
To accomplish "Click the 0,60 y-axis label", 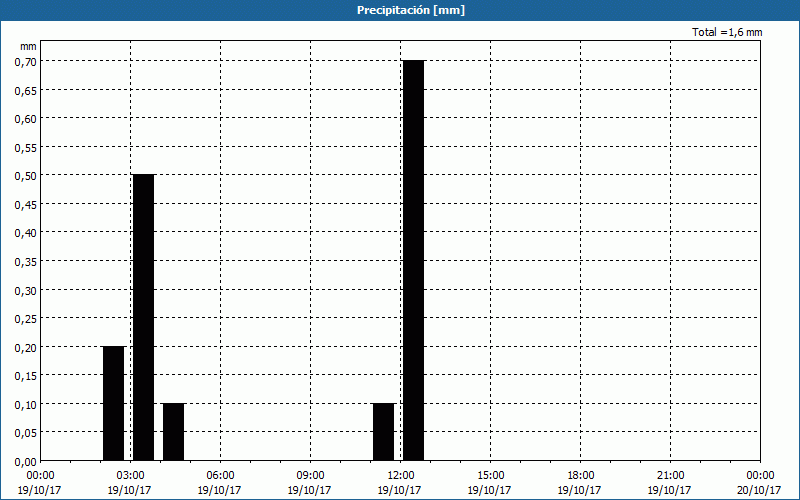I will pos(26,119).
